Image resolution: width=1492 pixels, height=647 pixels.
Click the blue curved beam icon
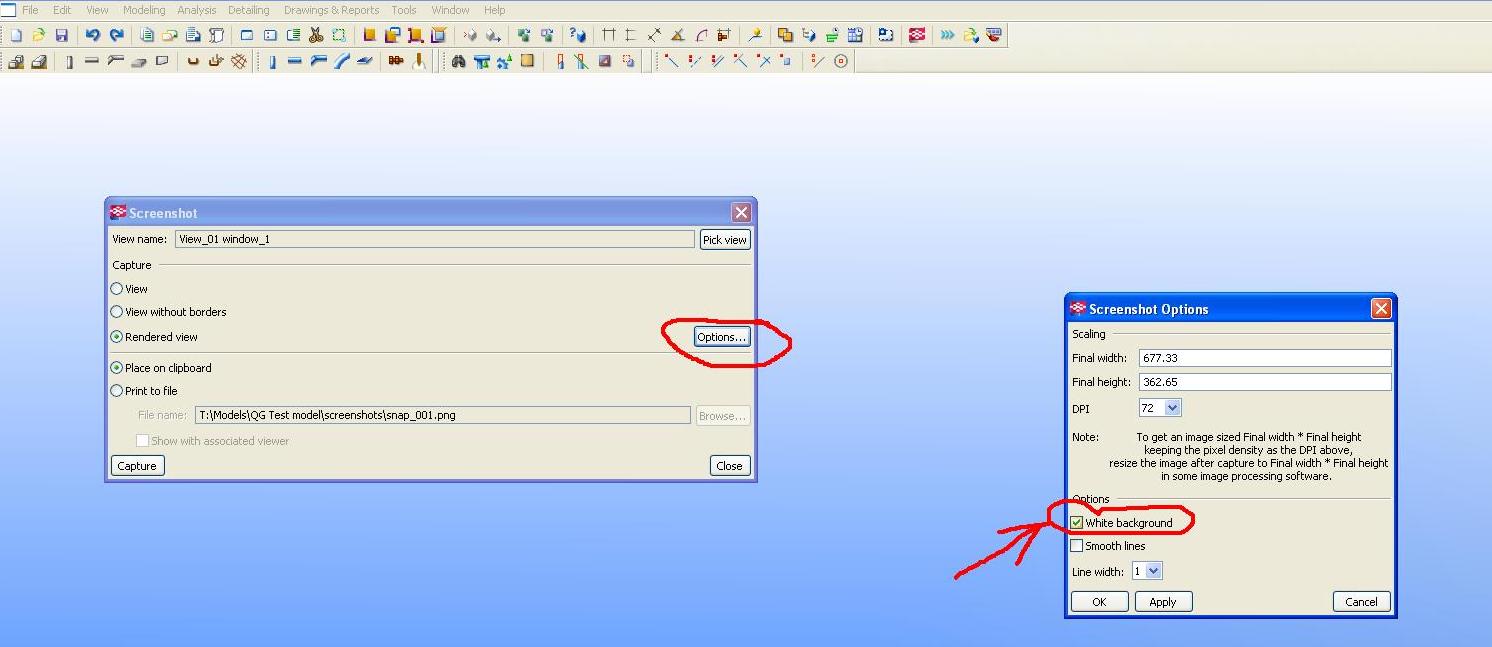click(342, 61)
